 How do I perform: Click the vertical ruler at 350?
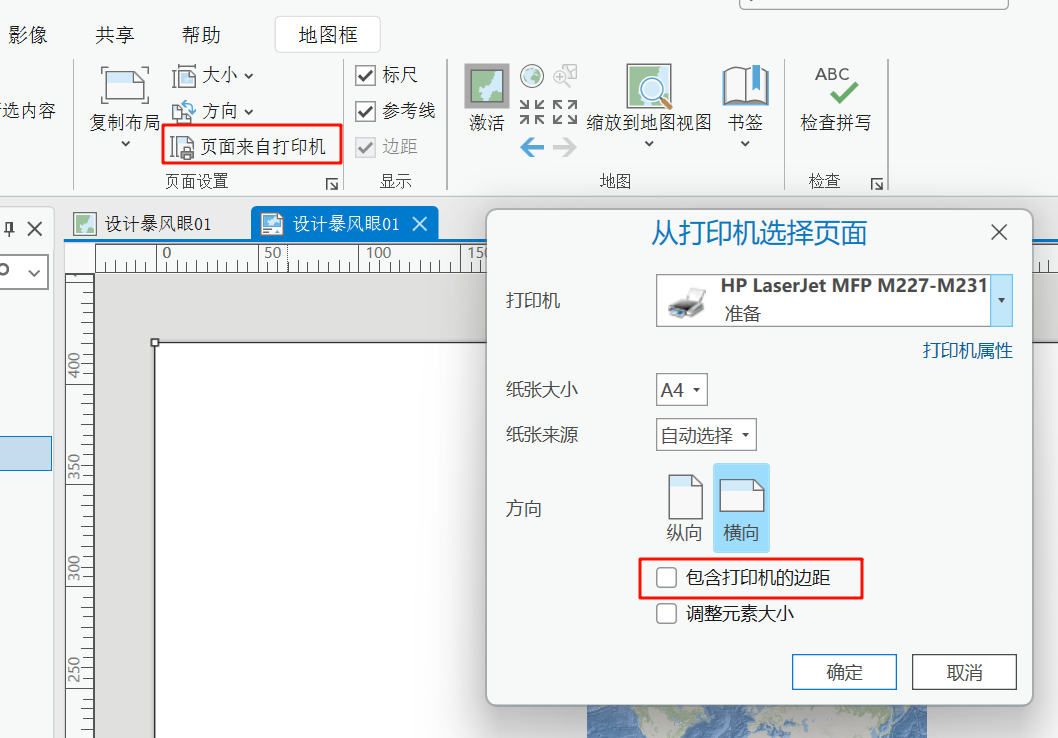click(74, 466)
